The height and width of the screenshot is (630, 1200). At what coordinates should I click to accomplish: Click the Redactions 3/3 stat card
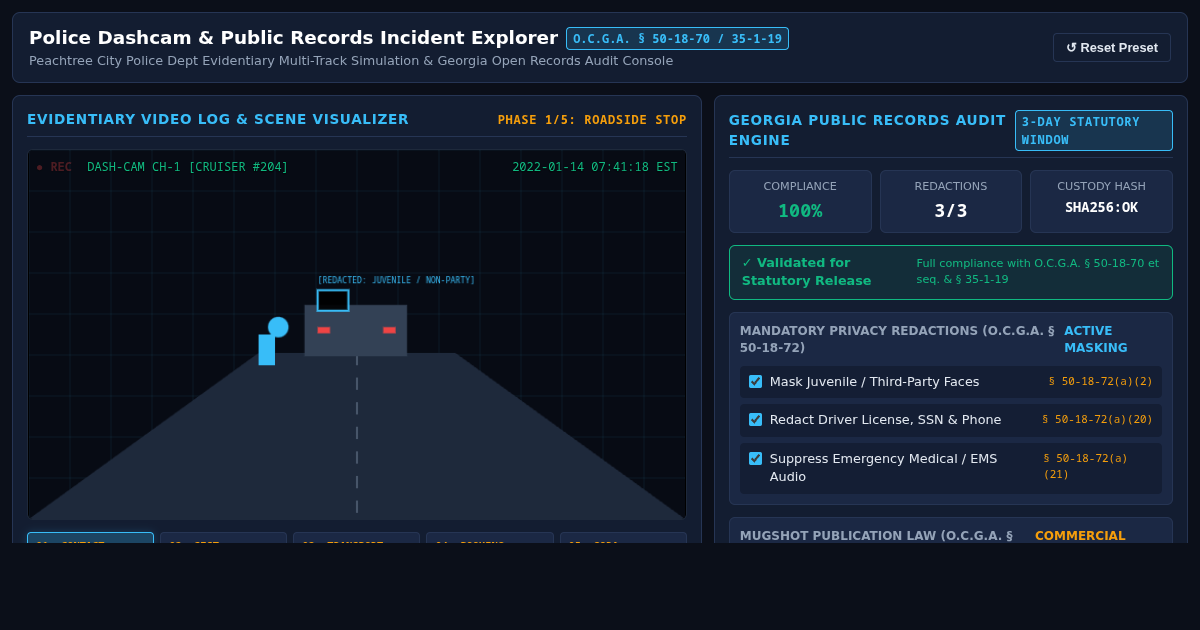(950, 201)
